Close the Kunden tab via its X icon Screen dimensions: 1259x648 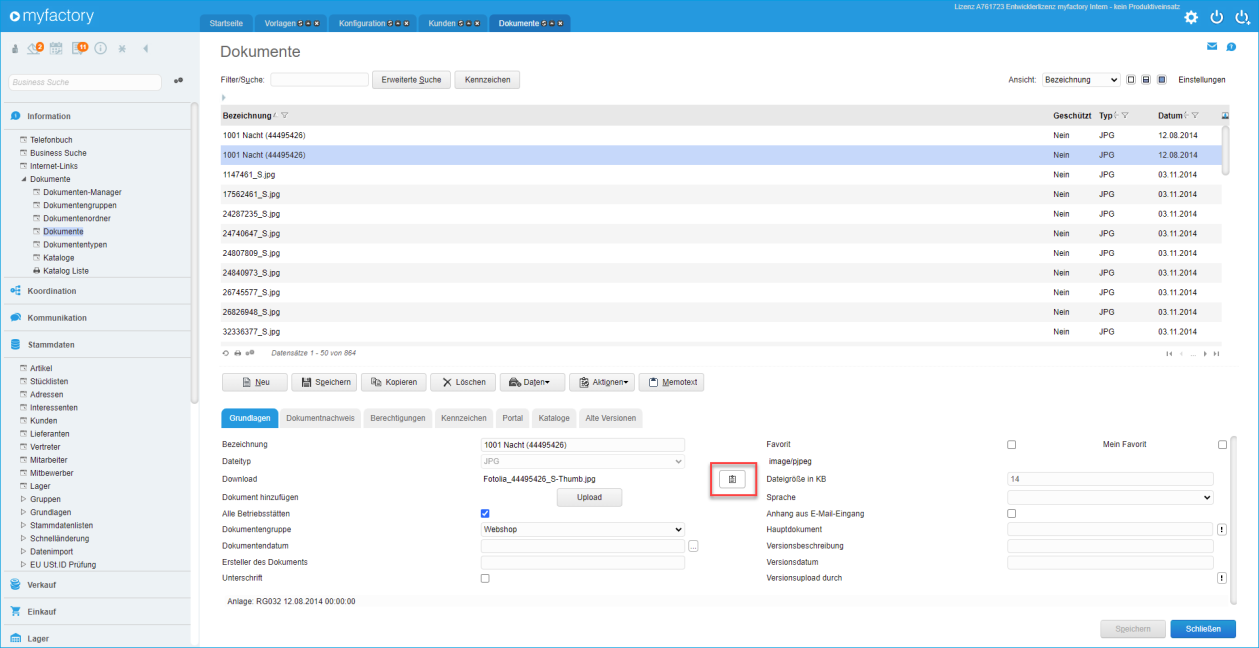coord(476,23)
